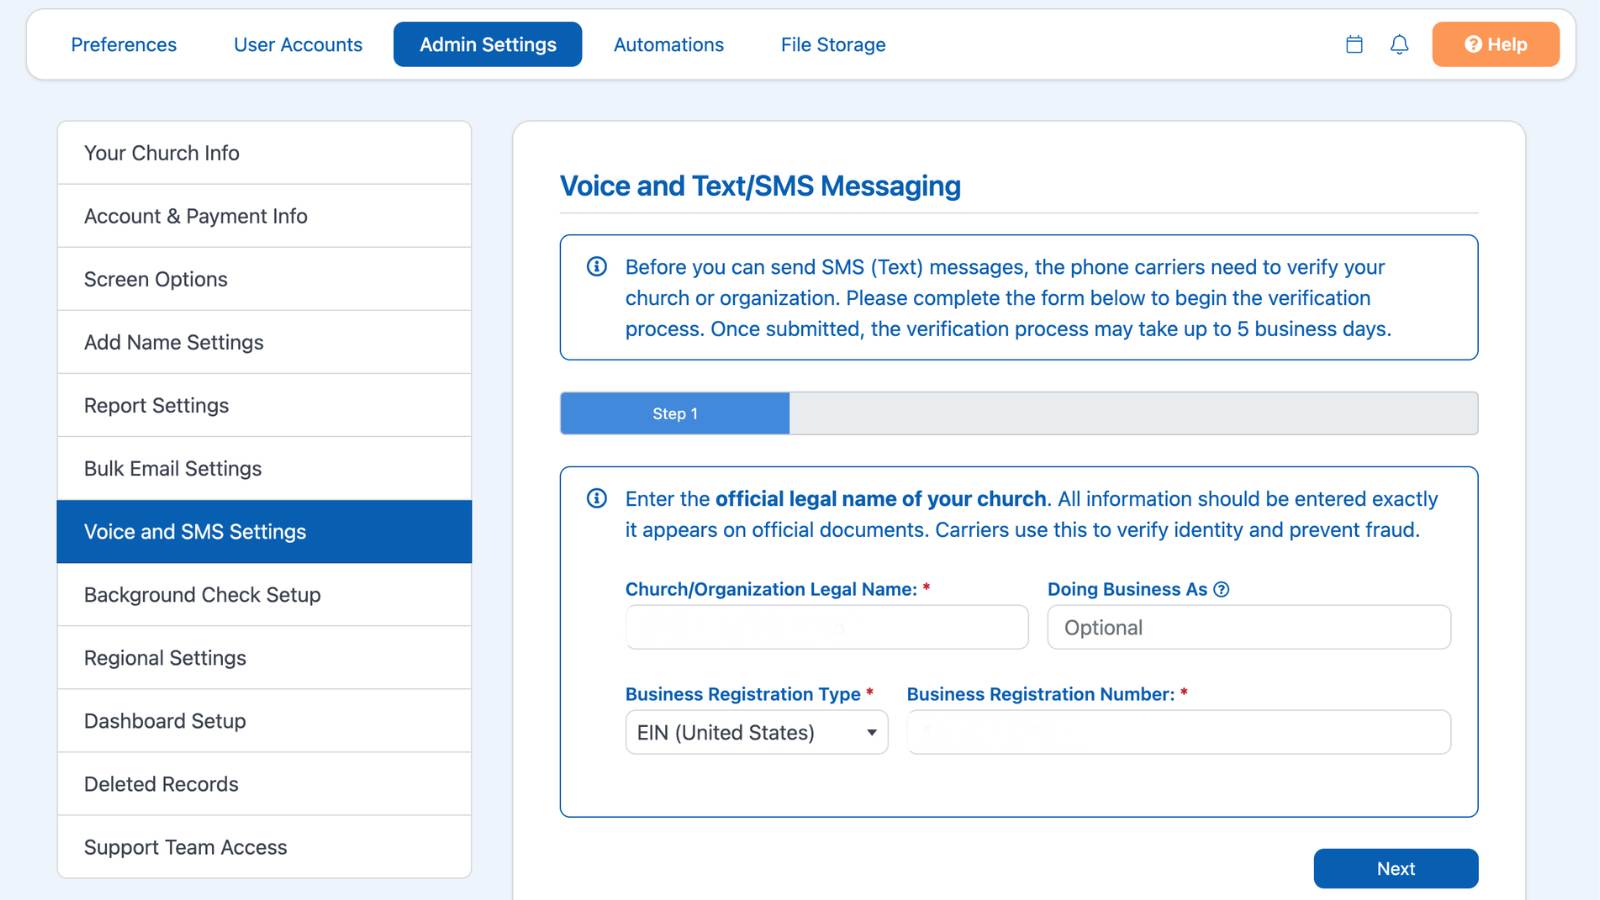Image resolution: width=1600 pixels, height=900 pixels.
Task: Click the Voice and Text/SMS Messaging heading
Action: point(760,186)
